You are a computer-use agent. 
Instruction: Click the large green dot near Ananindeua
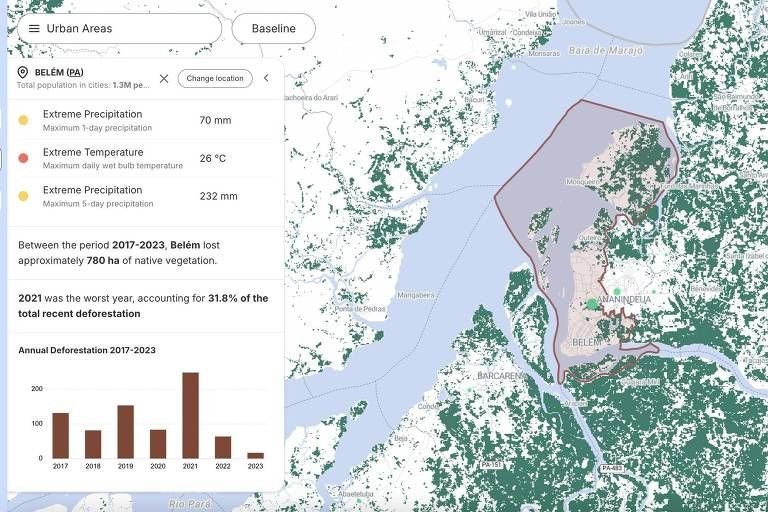click(591, 304)
